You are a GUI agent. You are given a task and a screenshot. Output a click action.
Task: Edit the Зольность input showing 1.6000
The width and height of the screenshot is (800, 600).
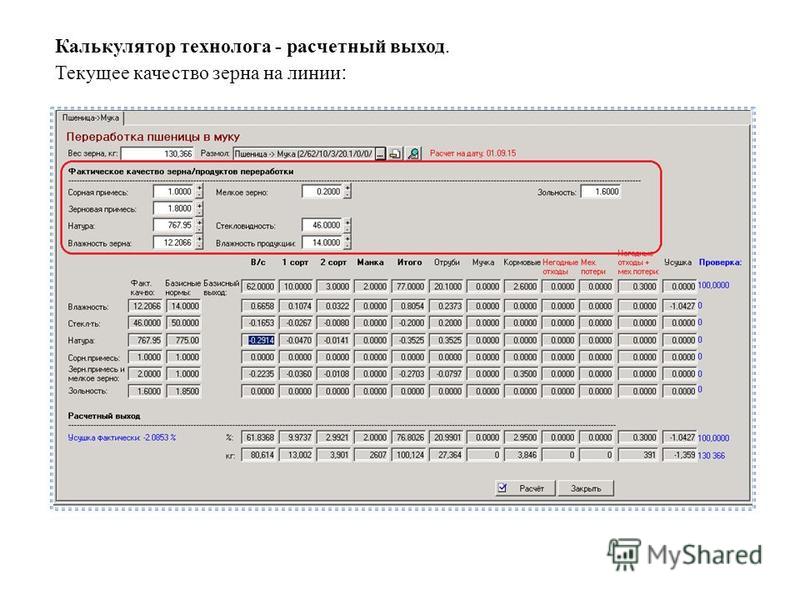tap(601, 192)
